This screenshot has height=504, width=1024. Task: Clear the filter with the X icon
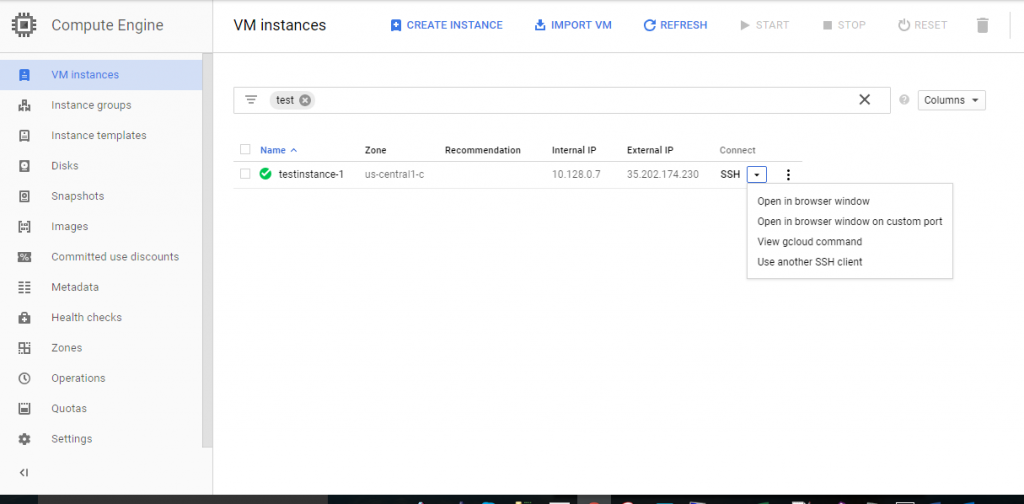coord(865,100)
